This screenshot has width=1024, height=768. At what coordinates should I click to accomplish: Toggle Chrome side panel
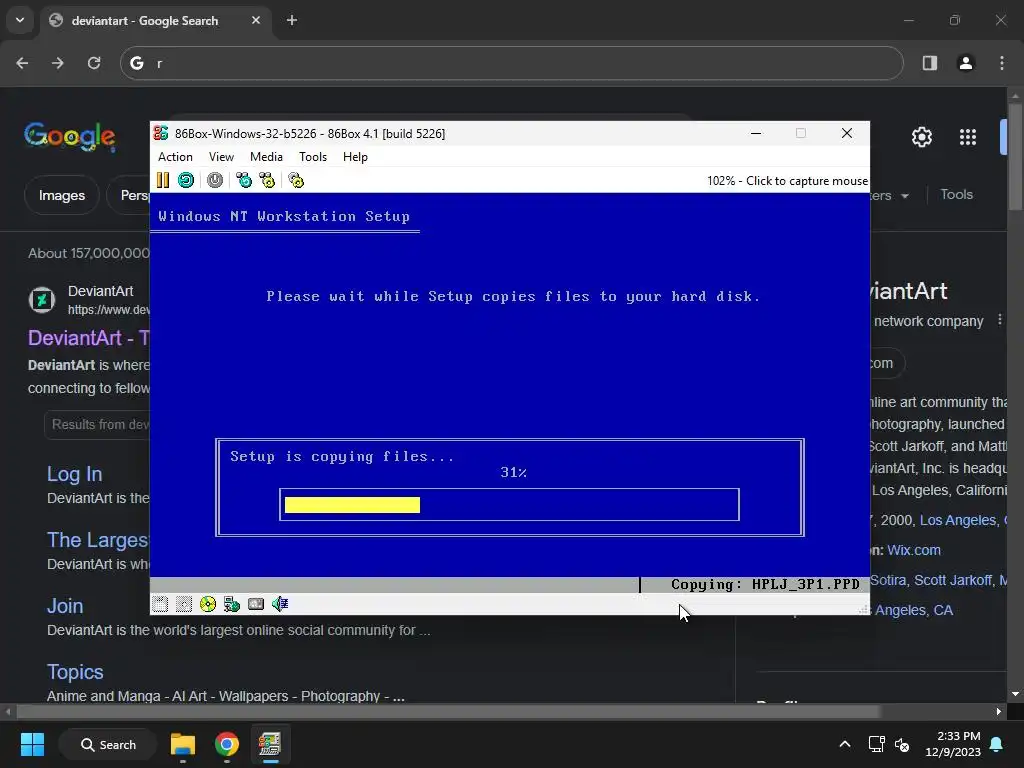tap(930, 63)
